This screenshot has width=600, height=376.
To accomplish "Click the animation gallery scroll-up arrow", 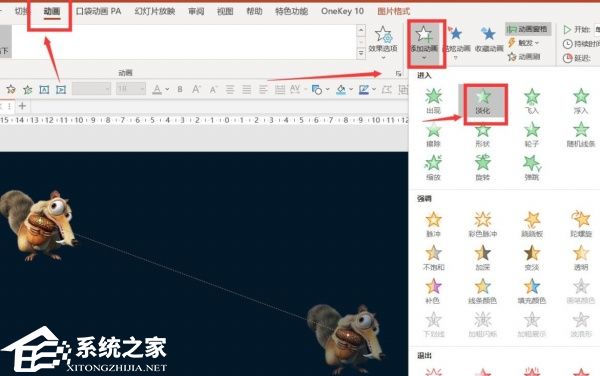I will pyautogui.click(x=360, y=30).
